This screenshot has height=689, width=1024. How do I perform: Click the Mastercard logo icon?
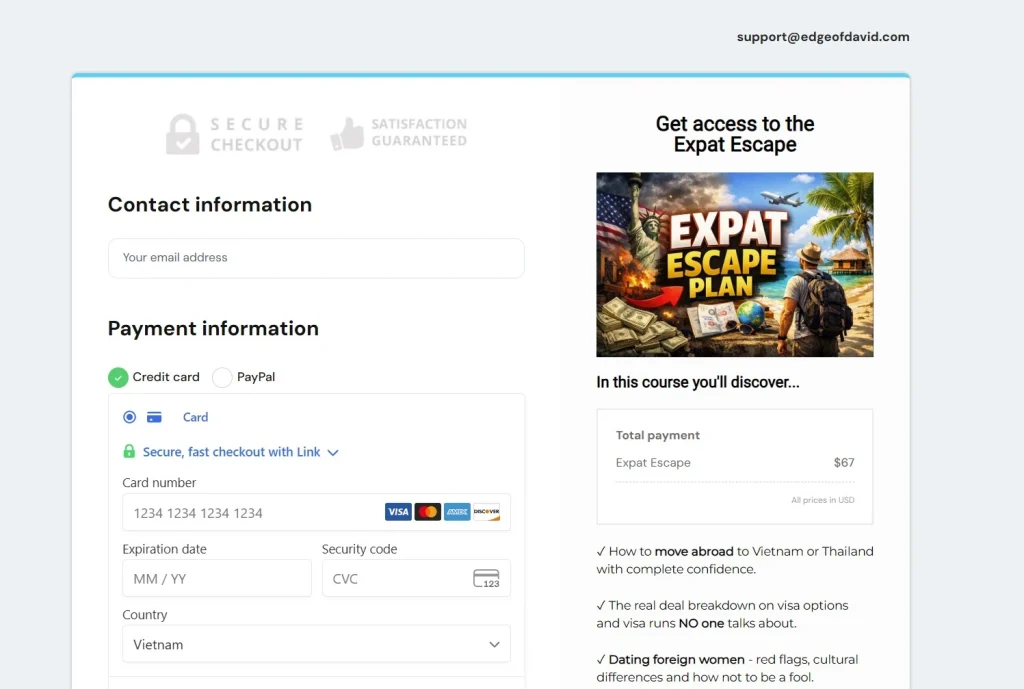coord(428,512)
